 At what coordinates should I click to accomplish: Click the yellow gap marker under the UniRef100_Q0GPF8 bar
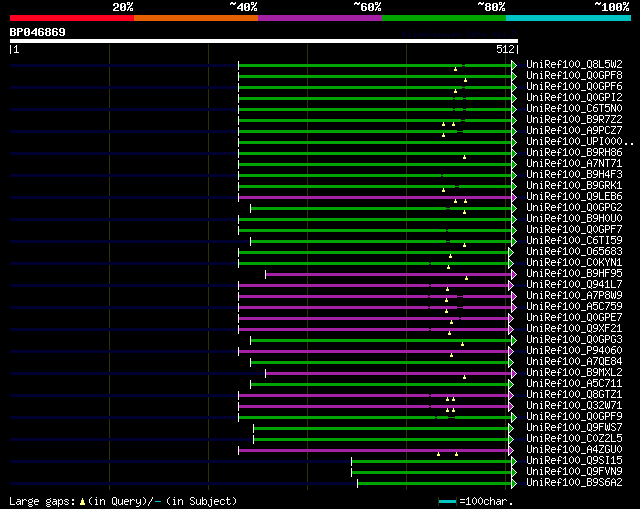[x=465, y=80]
